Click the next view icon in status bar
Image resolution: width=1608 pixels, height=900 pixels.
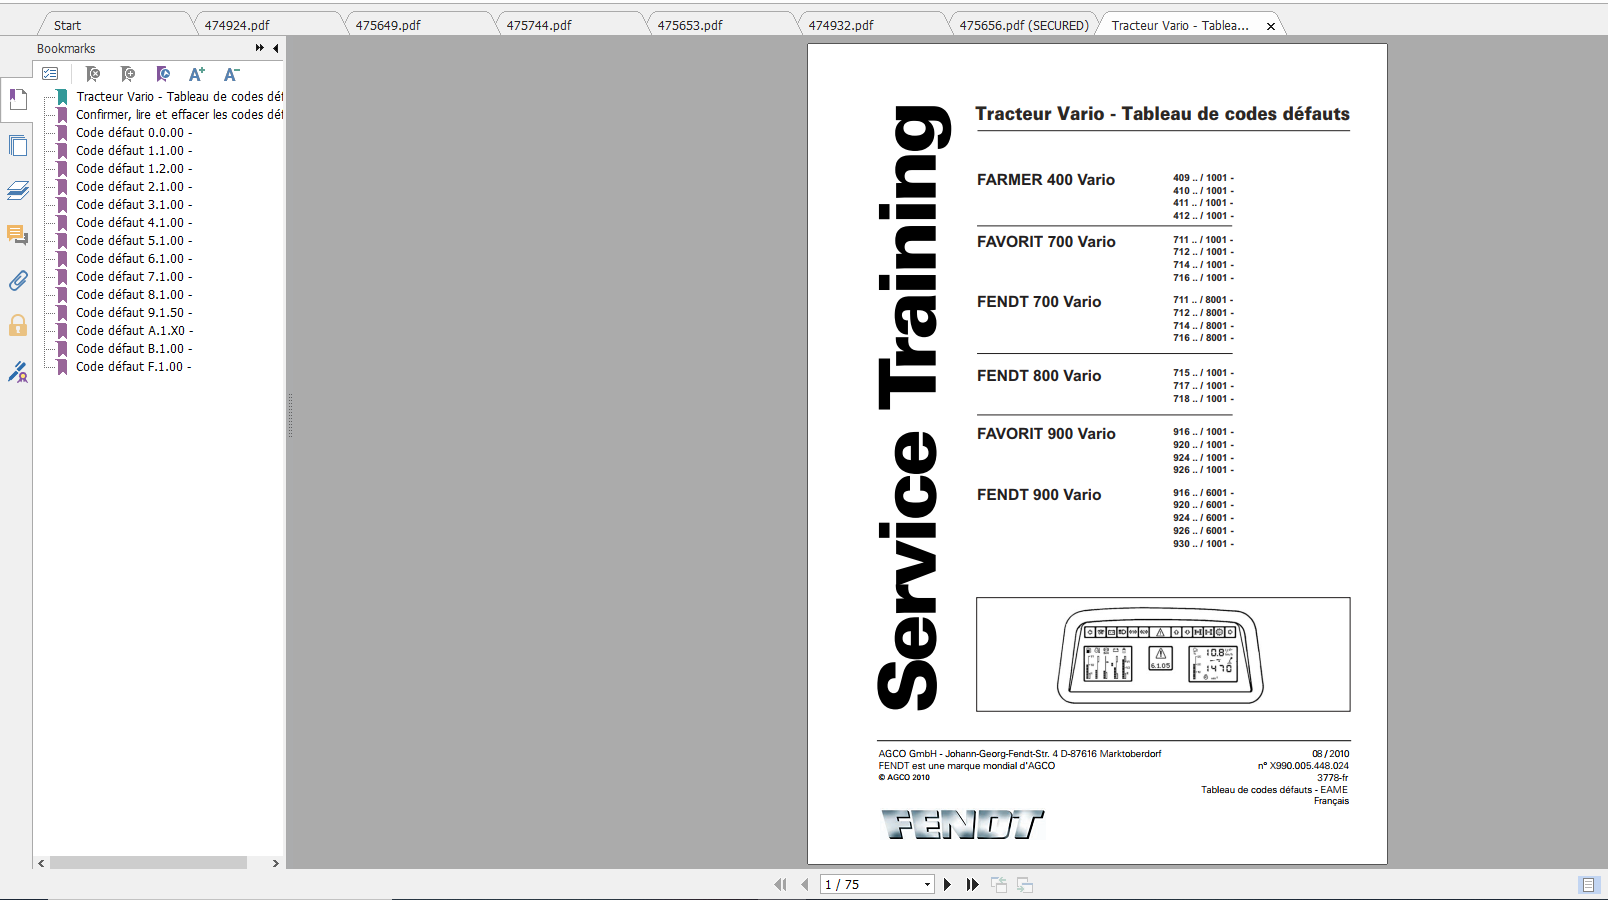click(x=1025, y=884)
